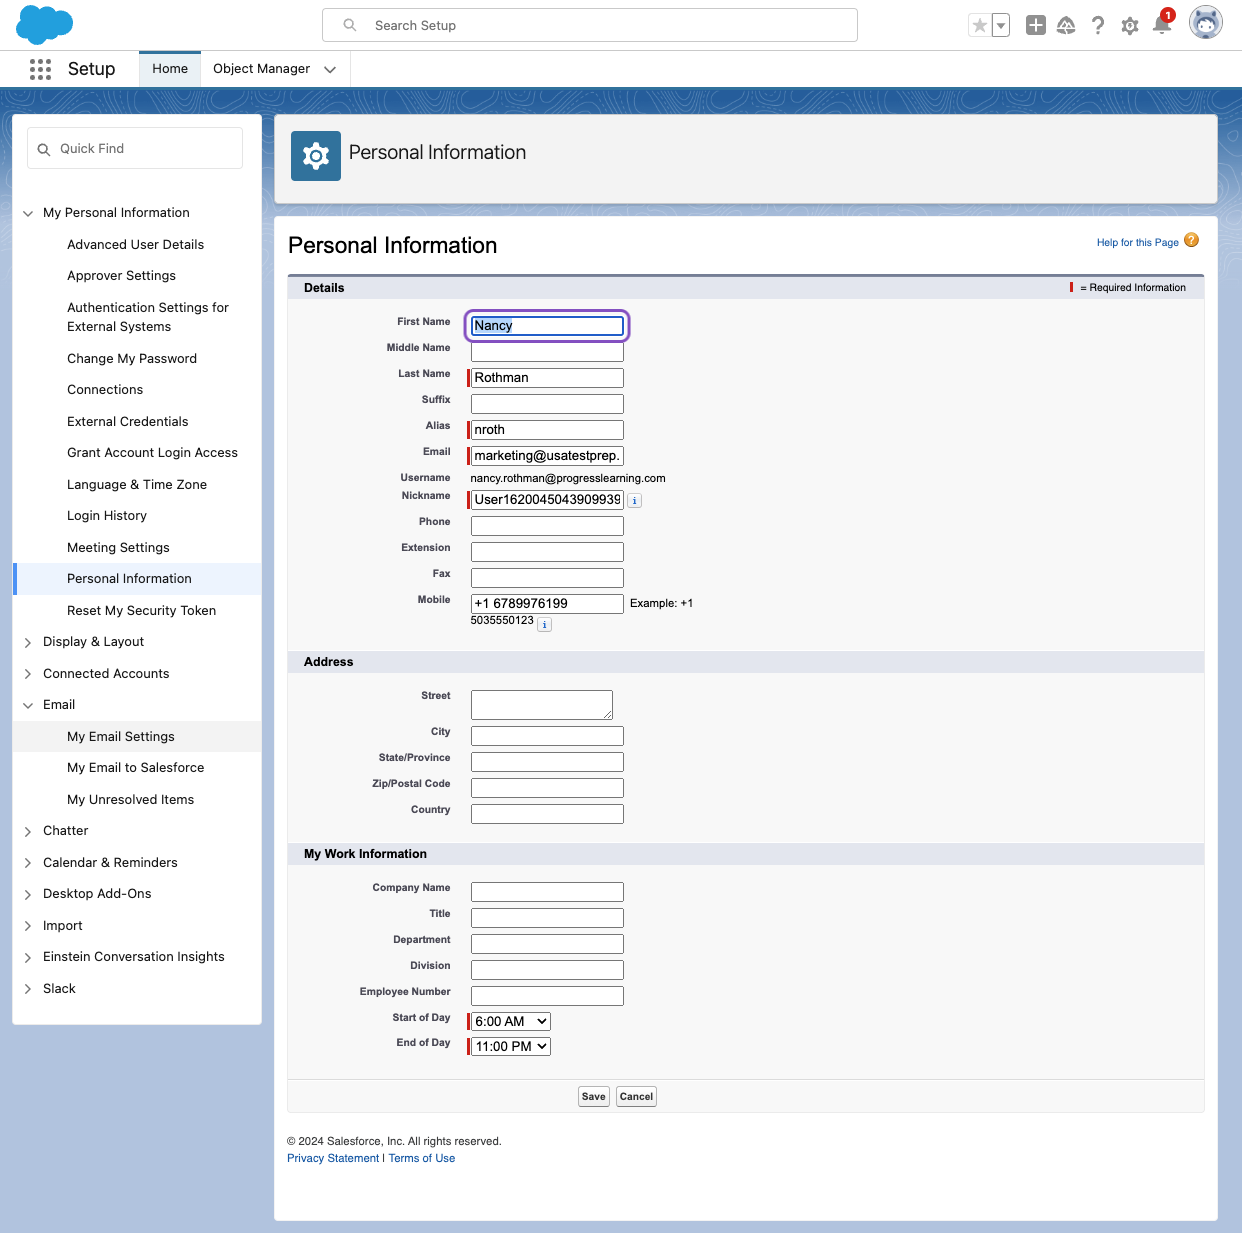The image size is (1242, 1233).
Task: Open the End of Day dropdown
Action: 511,1046
